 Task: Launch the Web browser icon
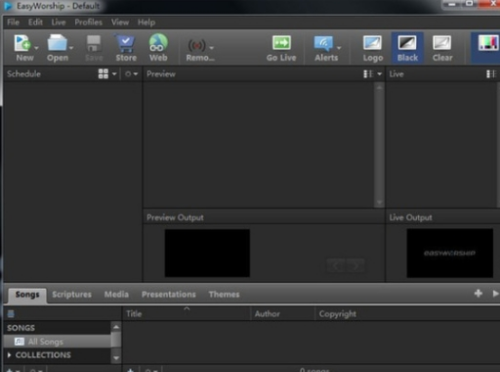coord(158,43)
